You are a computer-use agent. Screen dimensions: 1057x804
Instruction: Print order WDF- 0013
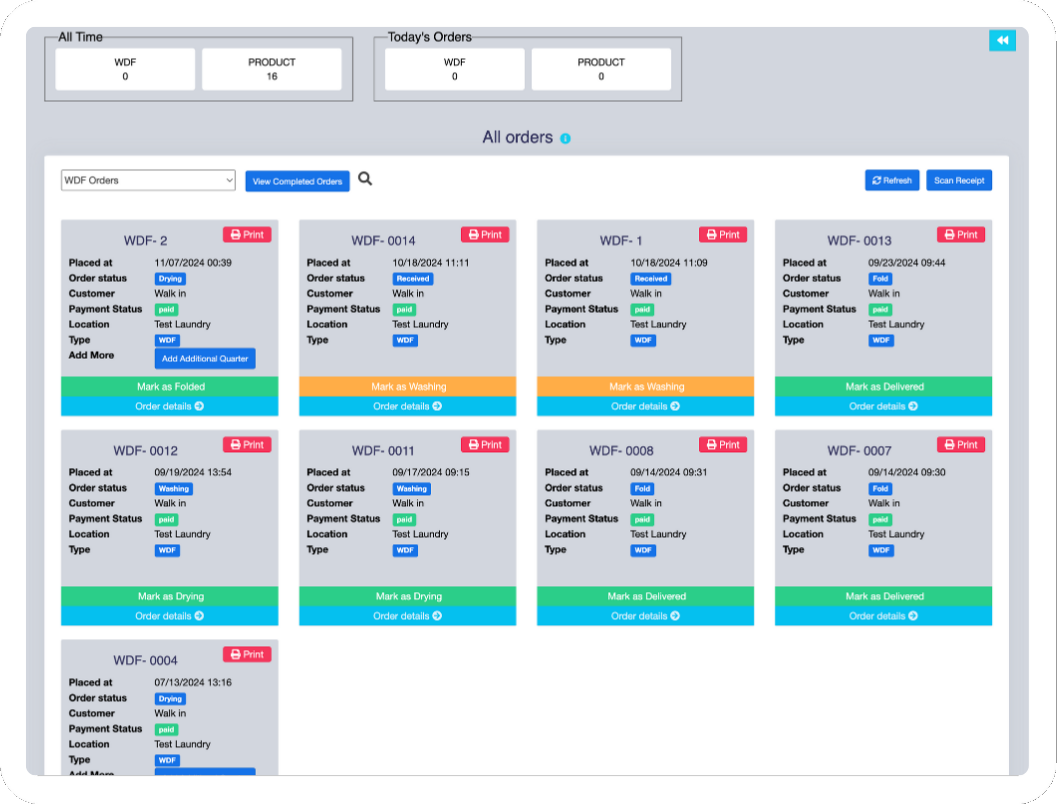[961, 234]
